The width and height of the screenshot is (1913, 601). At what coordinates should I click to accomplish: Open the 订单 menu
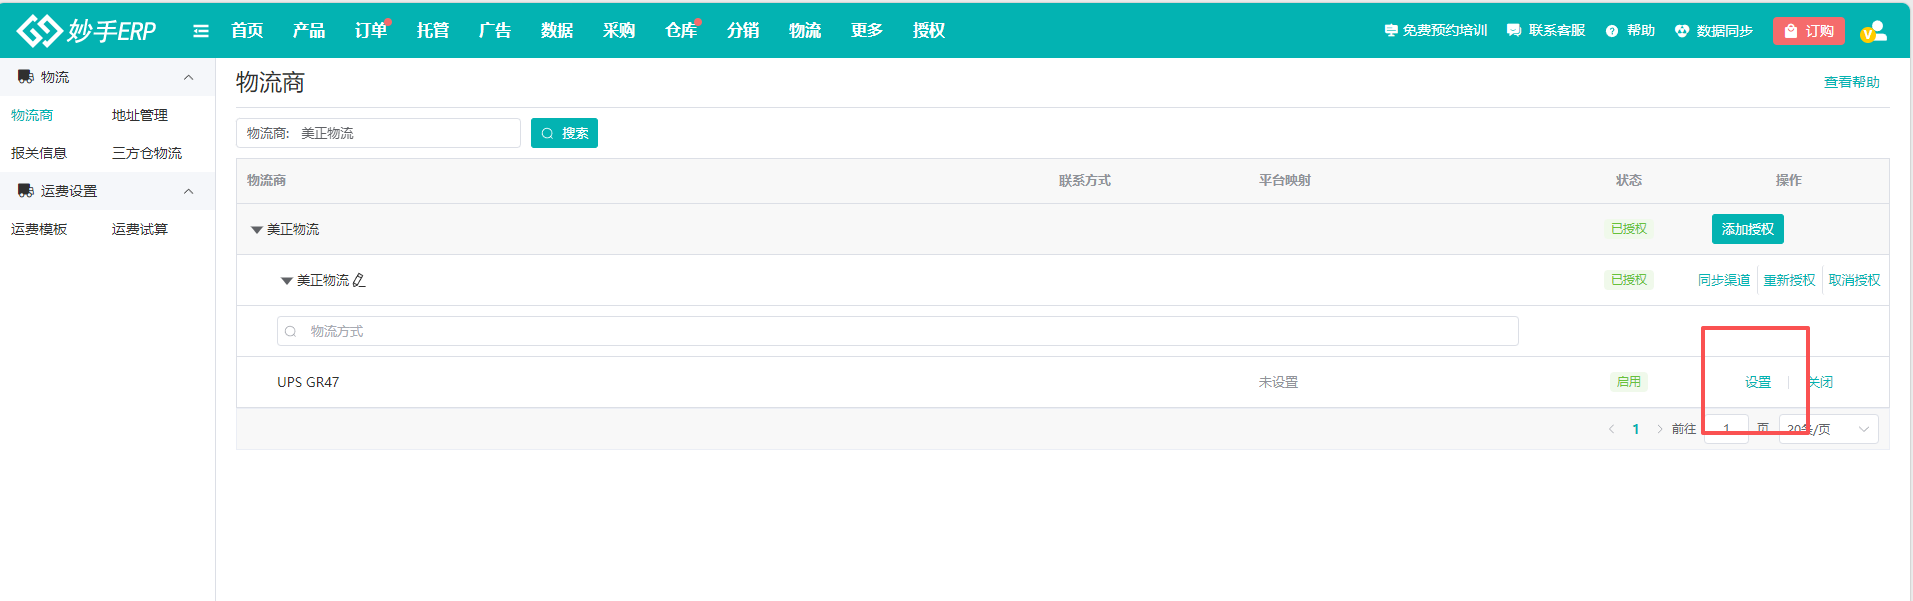pyautogui.click(x=371, y=31)
